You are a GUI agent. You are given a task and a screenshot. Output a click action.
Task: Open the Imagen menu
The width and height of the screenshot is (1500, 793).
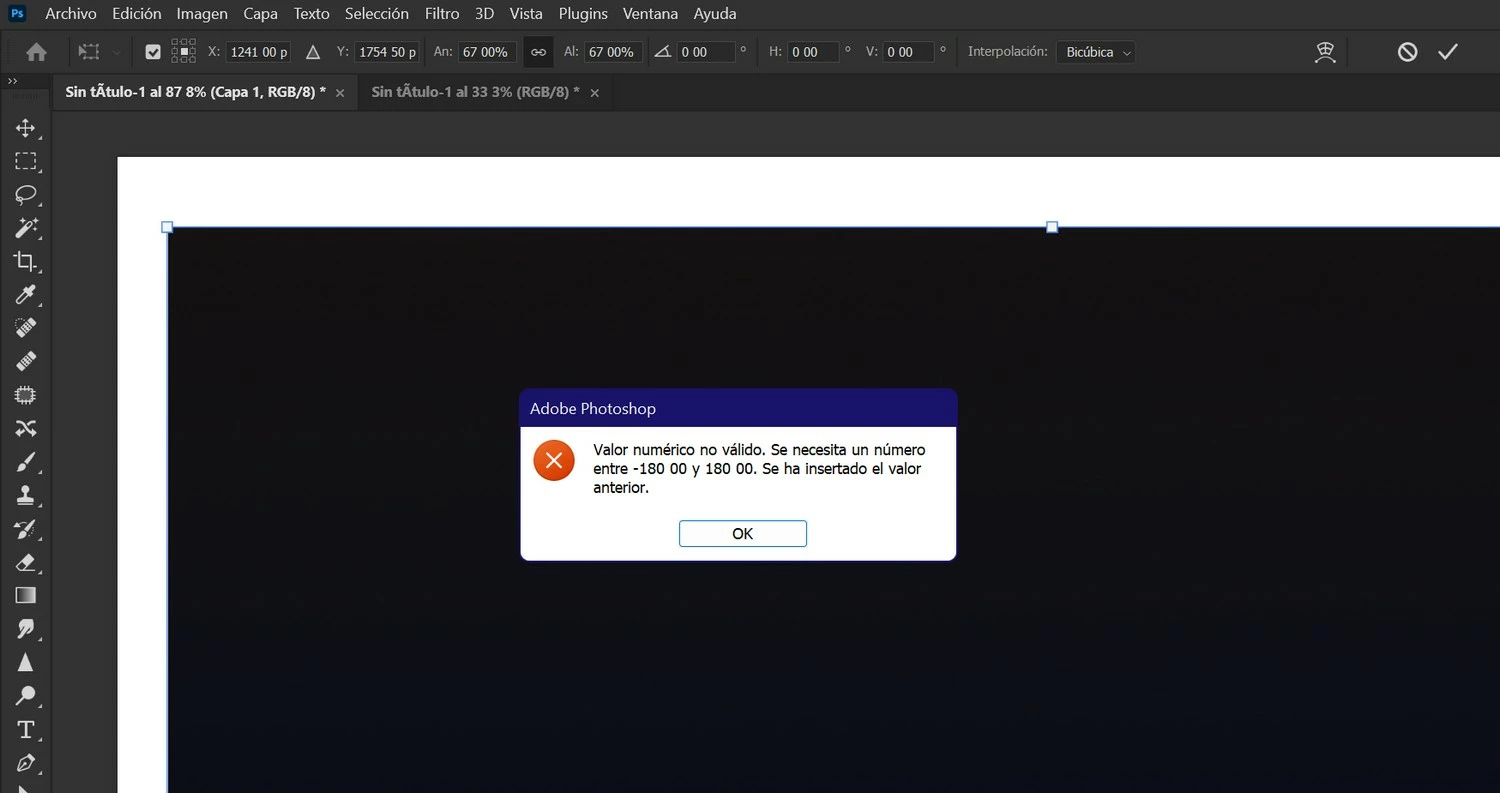(202, 14)
